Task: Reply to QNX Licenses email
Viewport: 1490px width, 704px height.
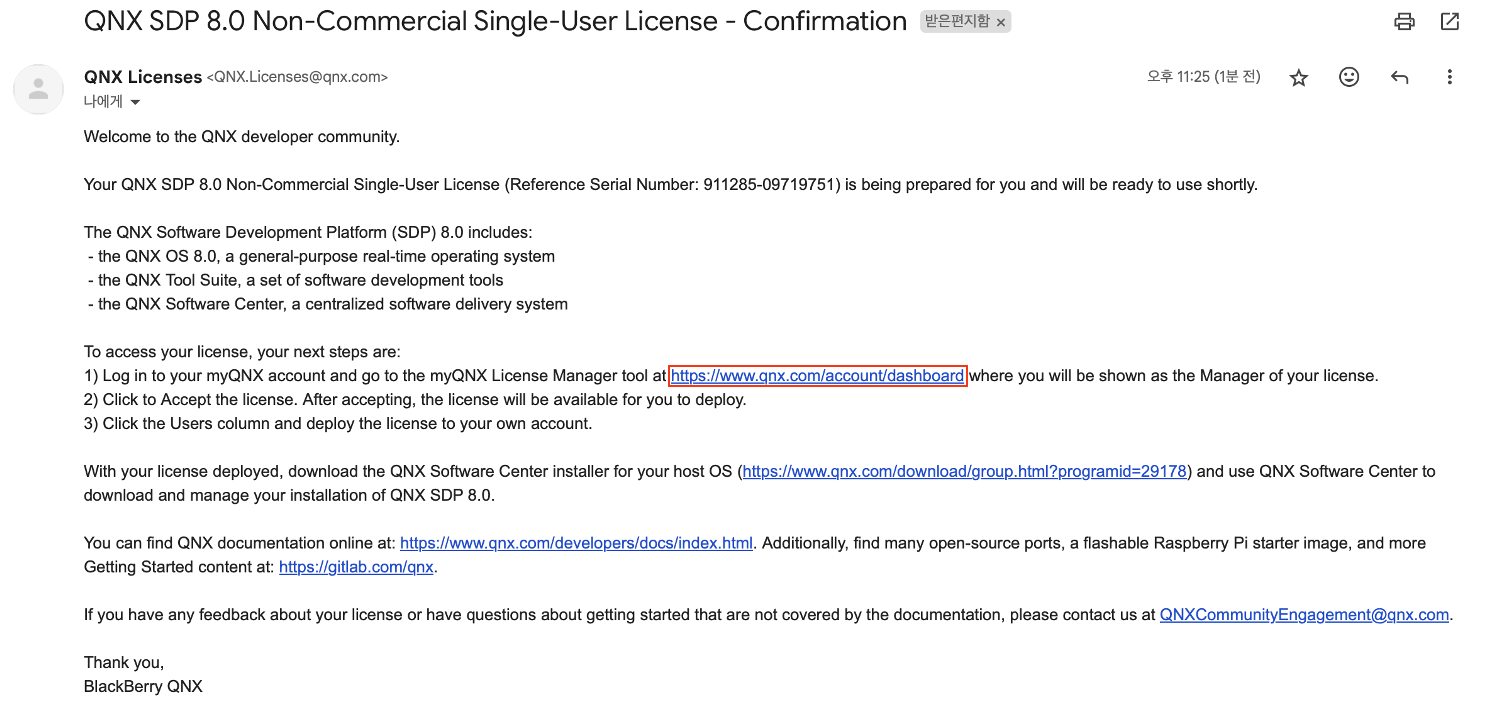Action: pos(1399,77)
